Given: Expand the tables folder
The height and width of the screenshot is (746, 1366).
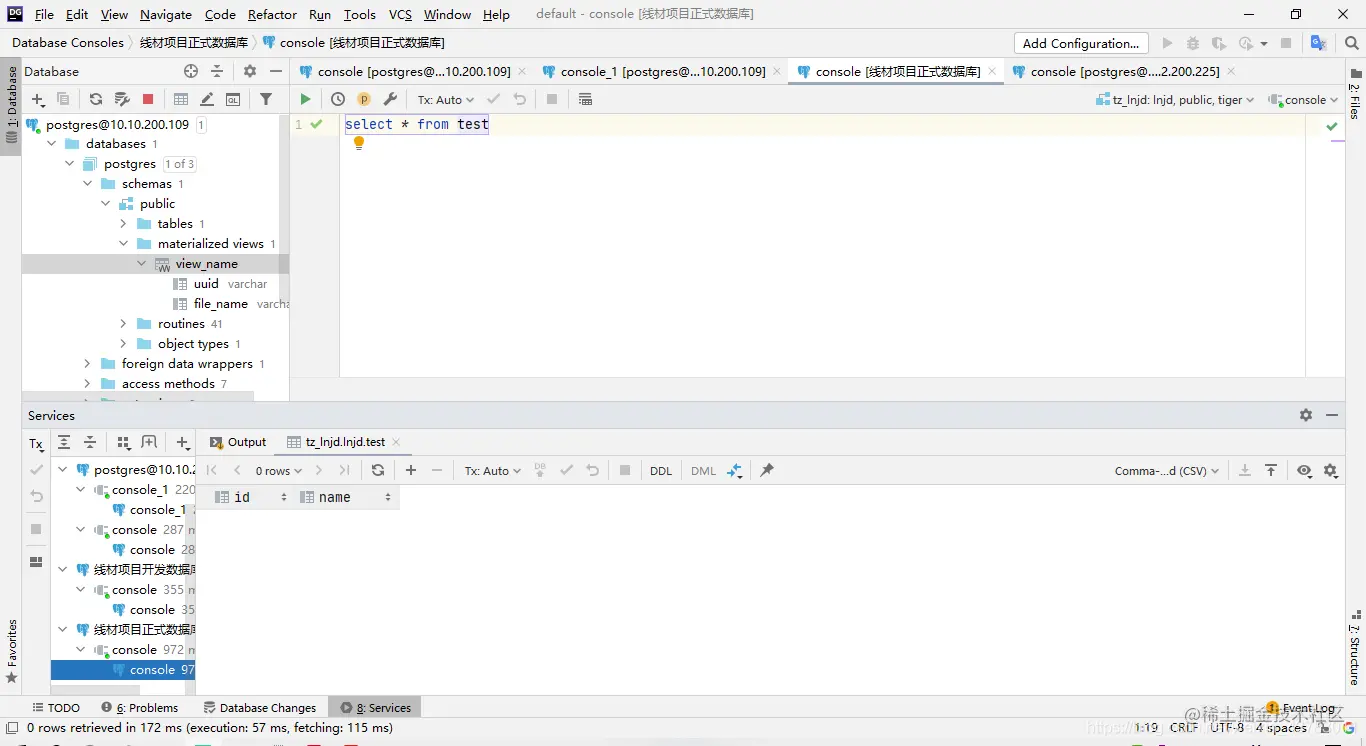Looking at the screenshot, I should coord(124,224).
